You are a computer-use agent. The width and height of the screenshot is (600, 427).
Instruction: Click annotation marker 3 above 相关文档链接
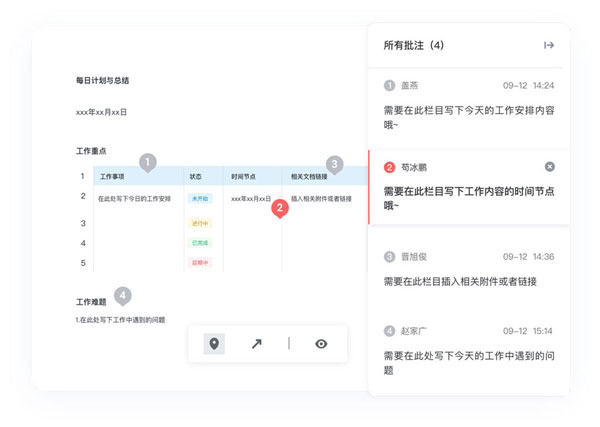coord(334,164)
